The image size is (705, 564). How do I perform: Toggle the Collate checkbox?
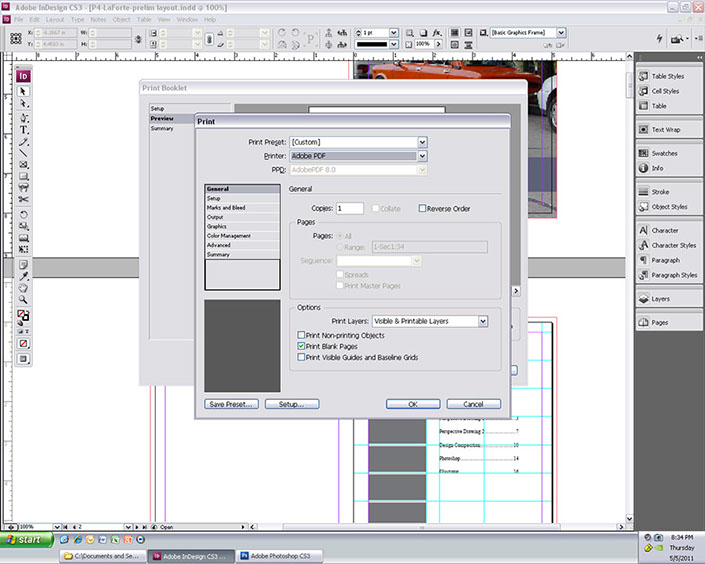[x=376, y=208]
